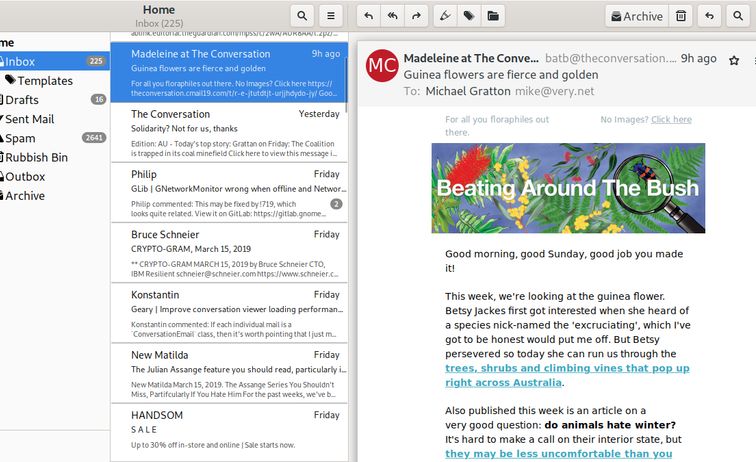
Task: Click the "Click here" no-images link
Action: [x=671, y=120]
